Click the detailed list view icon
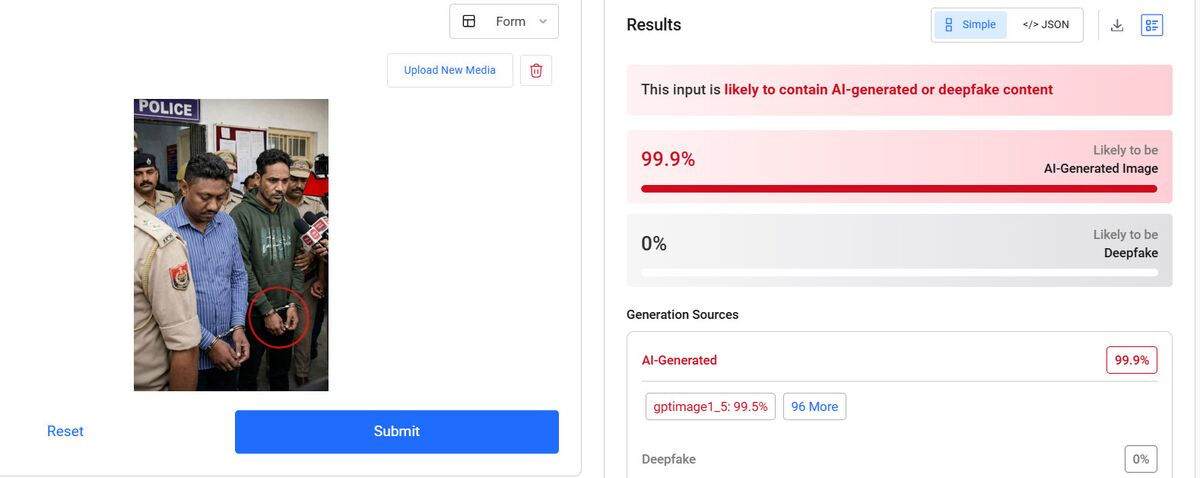 tap(1152, 25)
